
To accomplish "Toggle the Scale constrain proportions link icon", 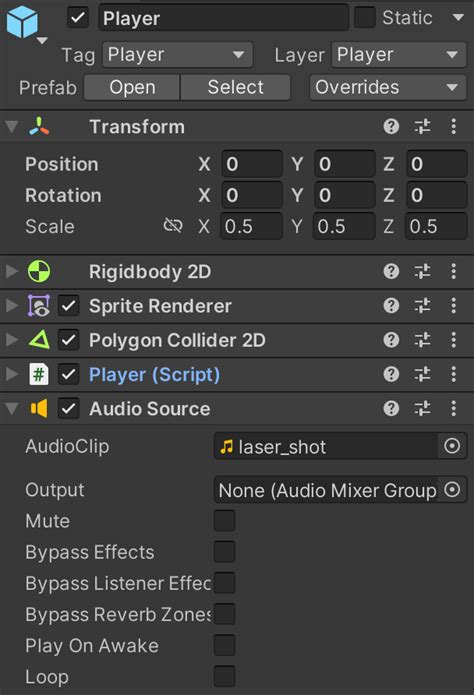I will (x=173, y=226).
